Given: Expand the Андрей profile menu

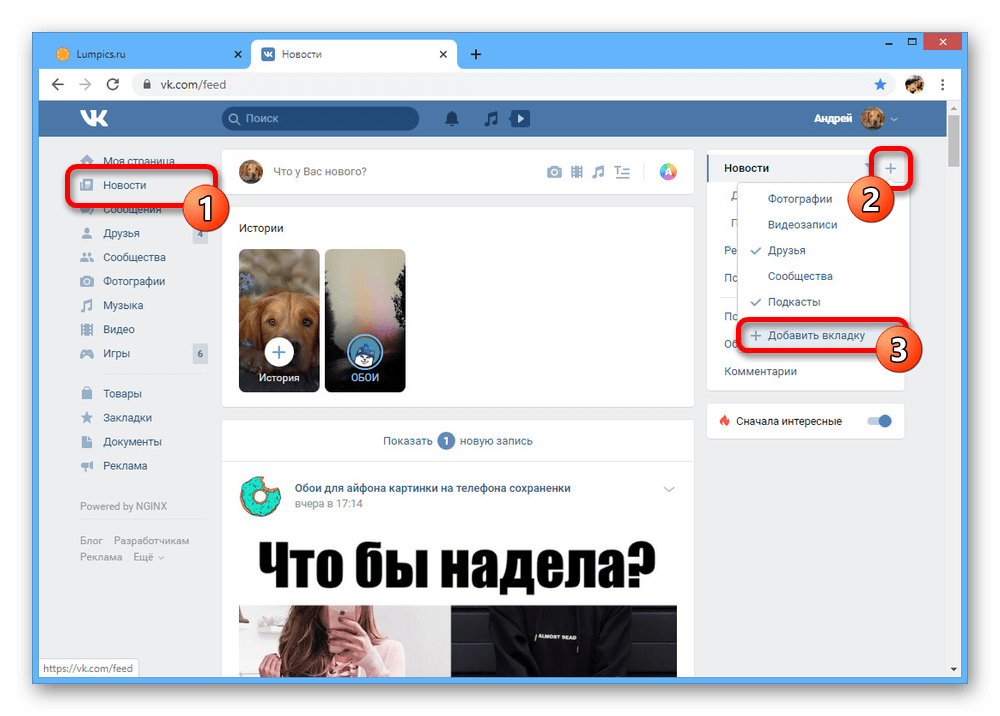Looking at the screenshot, I should pos(856,119).
